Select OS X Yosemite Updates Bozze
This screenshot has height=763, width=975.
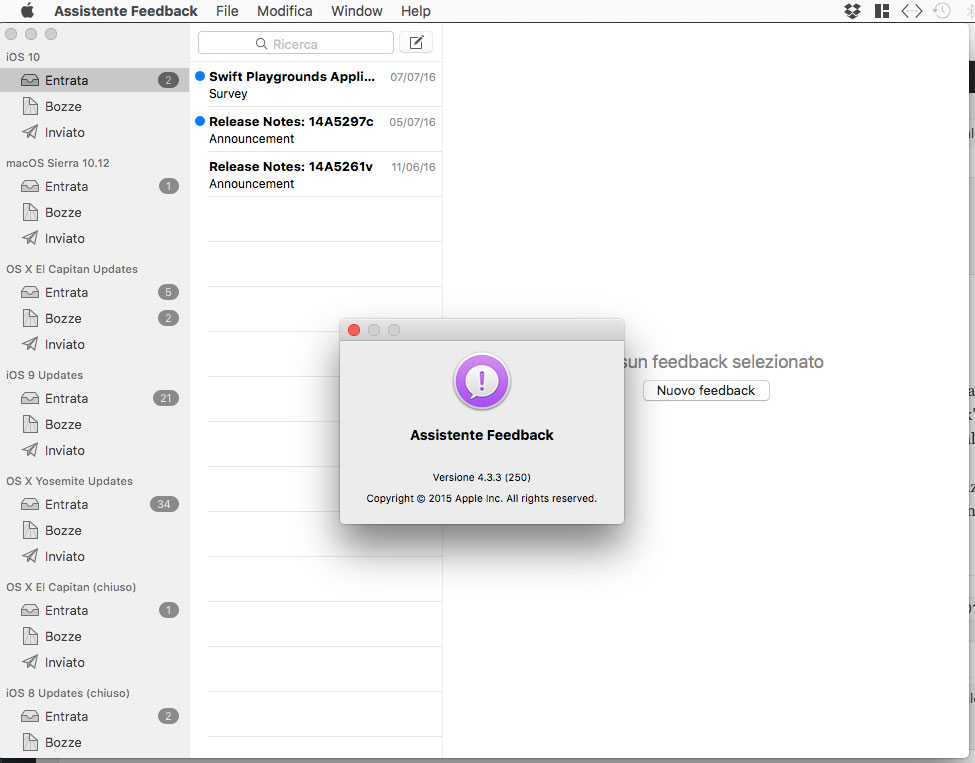95,530
